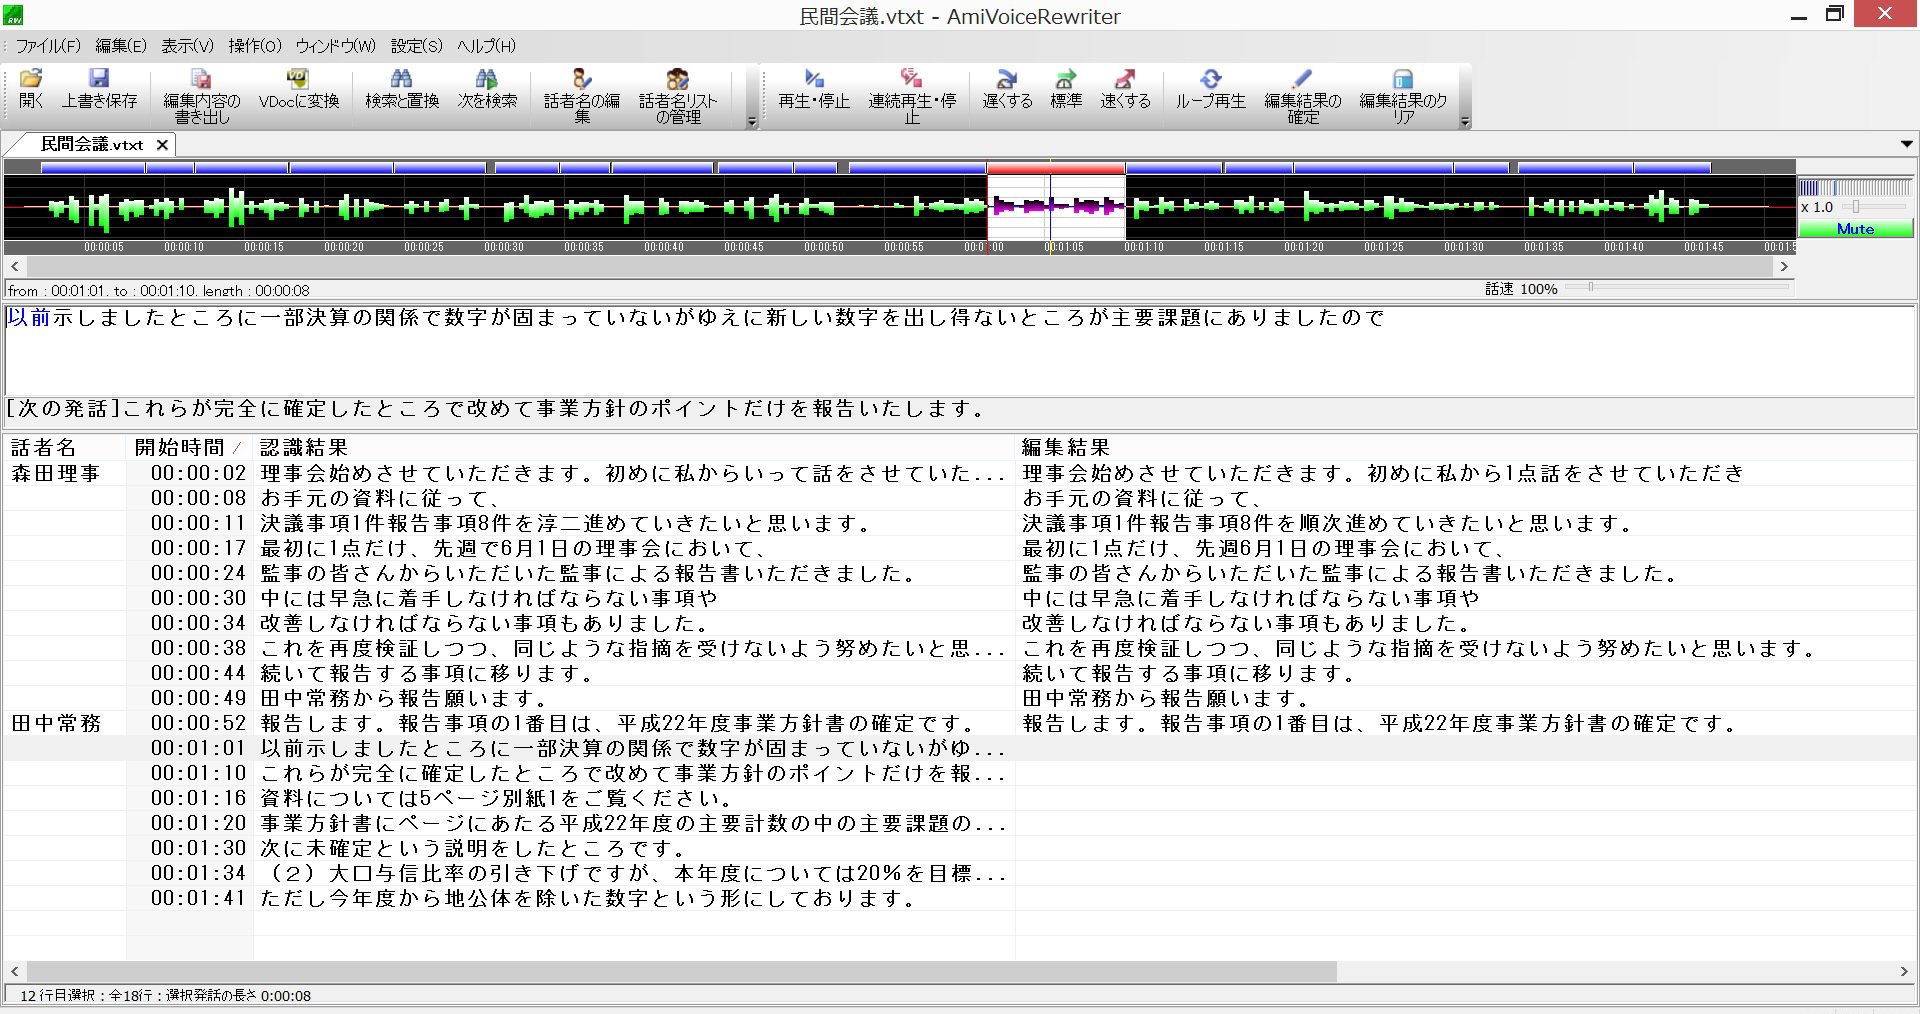The height and width of the screenshot is (1014, 1920).
Task: Expand the playback toolbar overflow arrow
Action: [x=1465, y=122]
